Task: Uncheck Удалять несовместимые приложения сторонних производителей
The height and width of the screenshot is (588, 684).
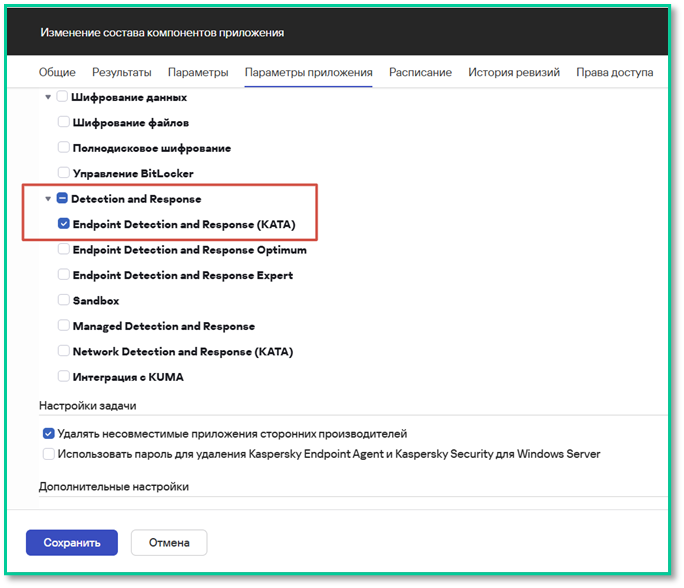Action: click(x=48, y=434)
